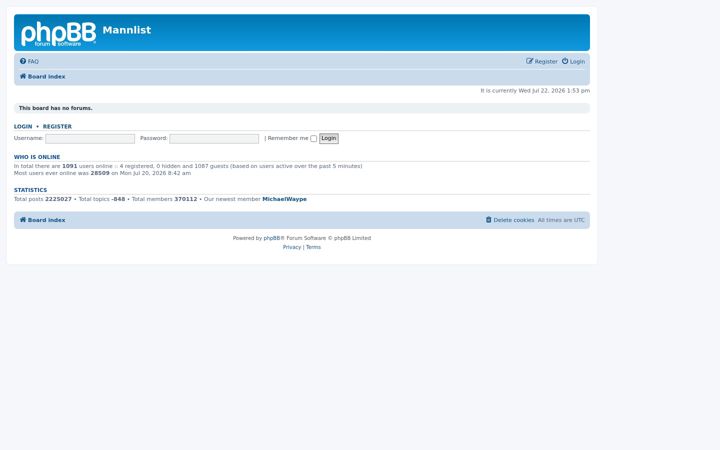Click the trash icon for Delete cookies
The width and height of the screenshot is (720, 450).
click(489, 220)
